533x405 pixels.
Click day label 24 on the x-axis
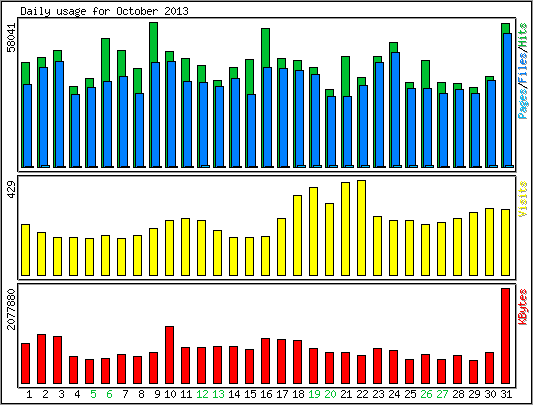(x=394, y=394)
